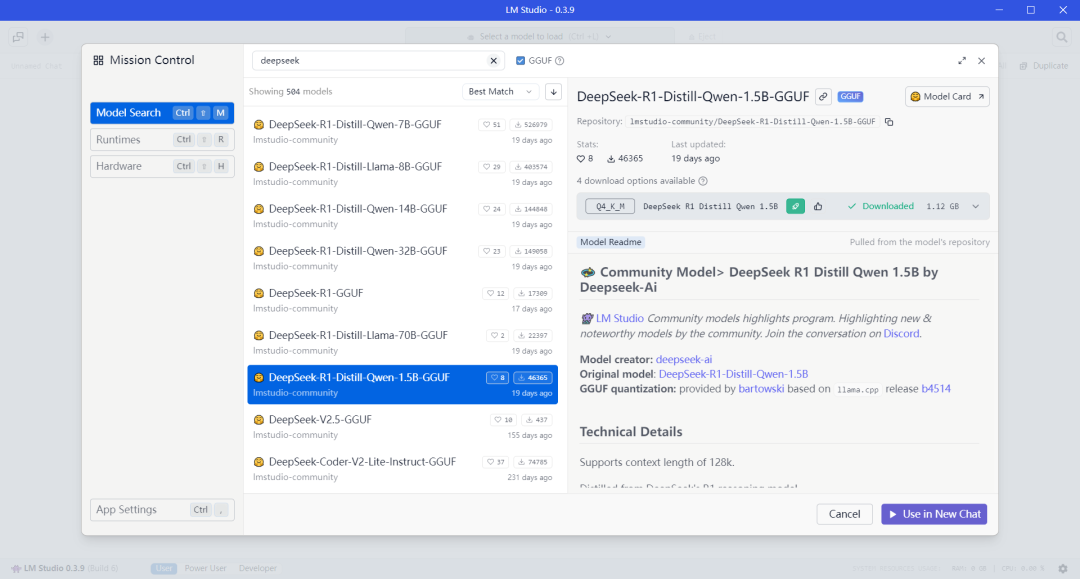Click the Downloaded status label
The image size is (1080, 579).
(x=881, y=207)
